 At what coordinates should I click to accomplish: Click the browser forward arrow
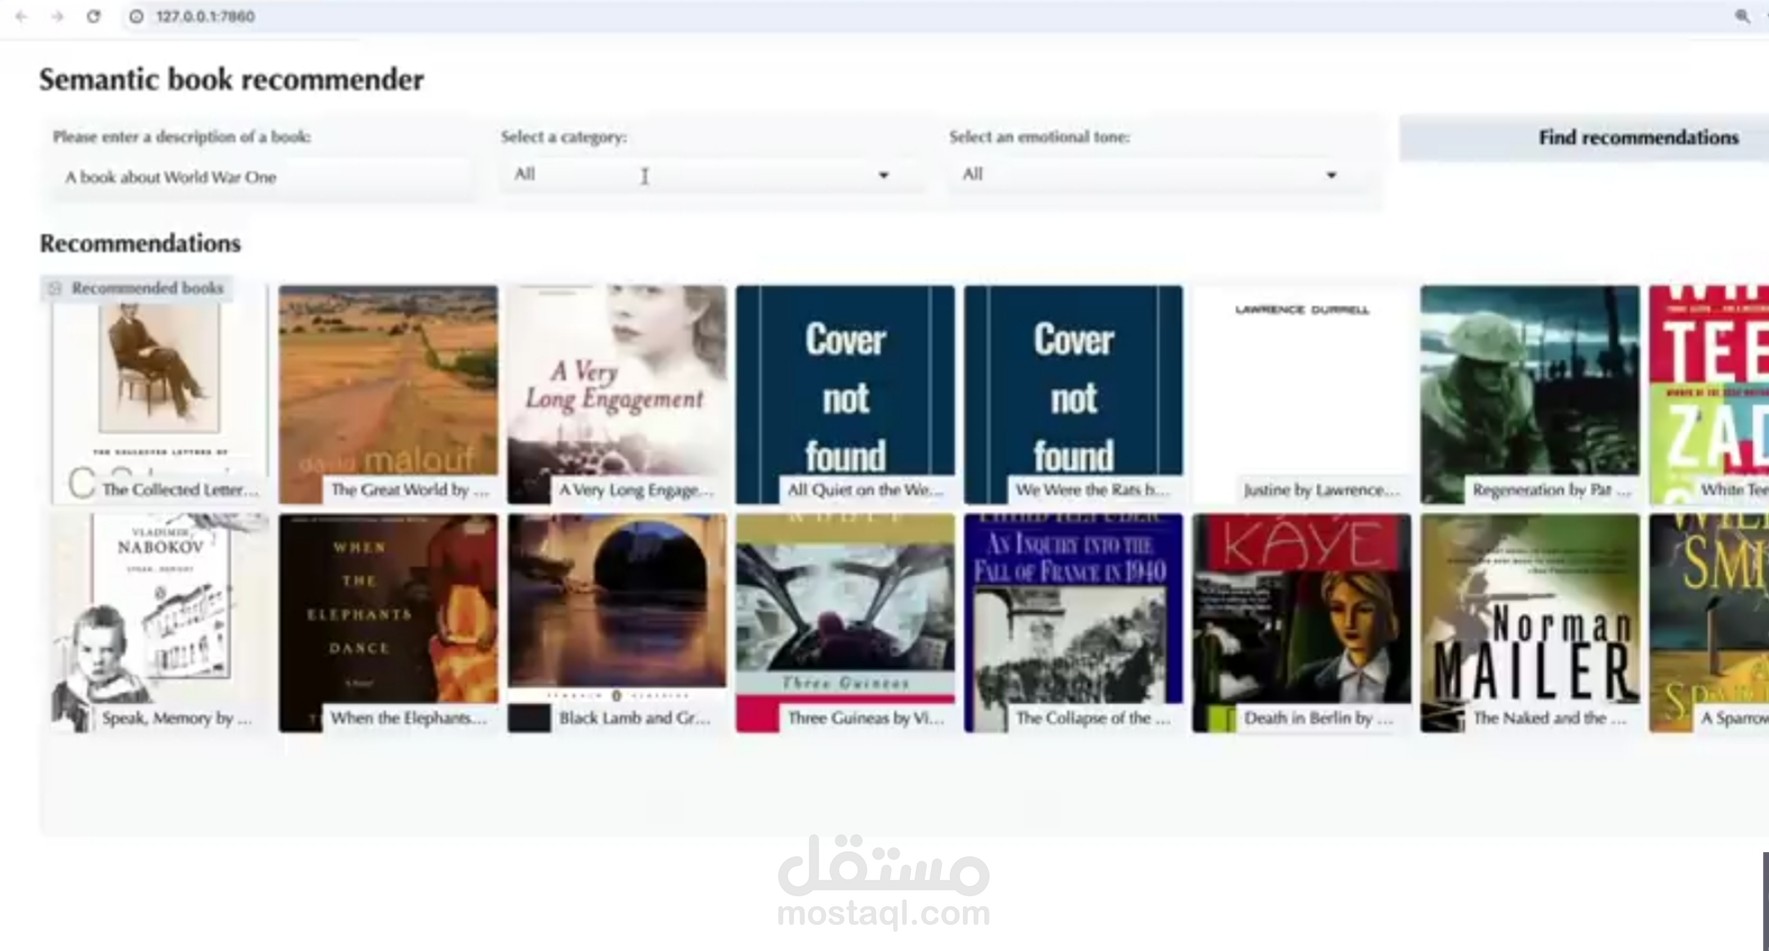(x=58, y=16)
